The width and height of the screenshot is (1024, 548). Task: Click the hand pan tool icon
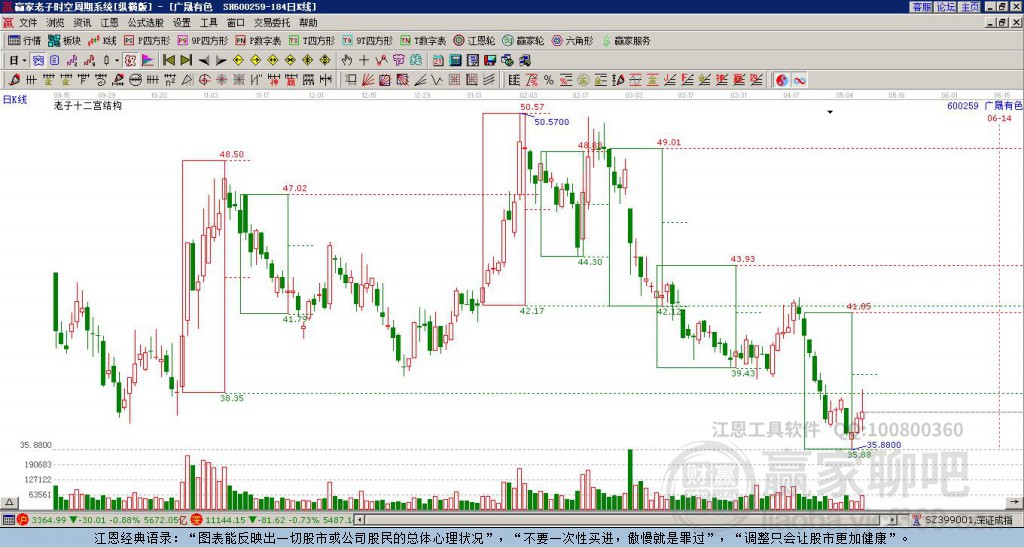347,60
